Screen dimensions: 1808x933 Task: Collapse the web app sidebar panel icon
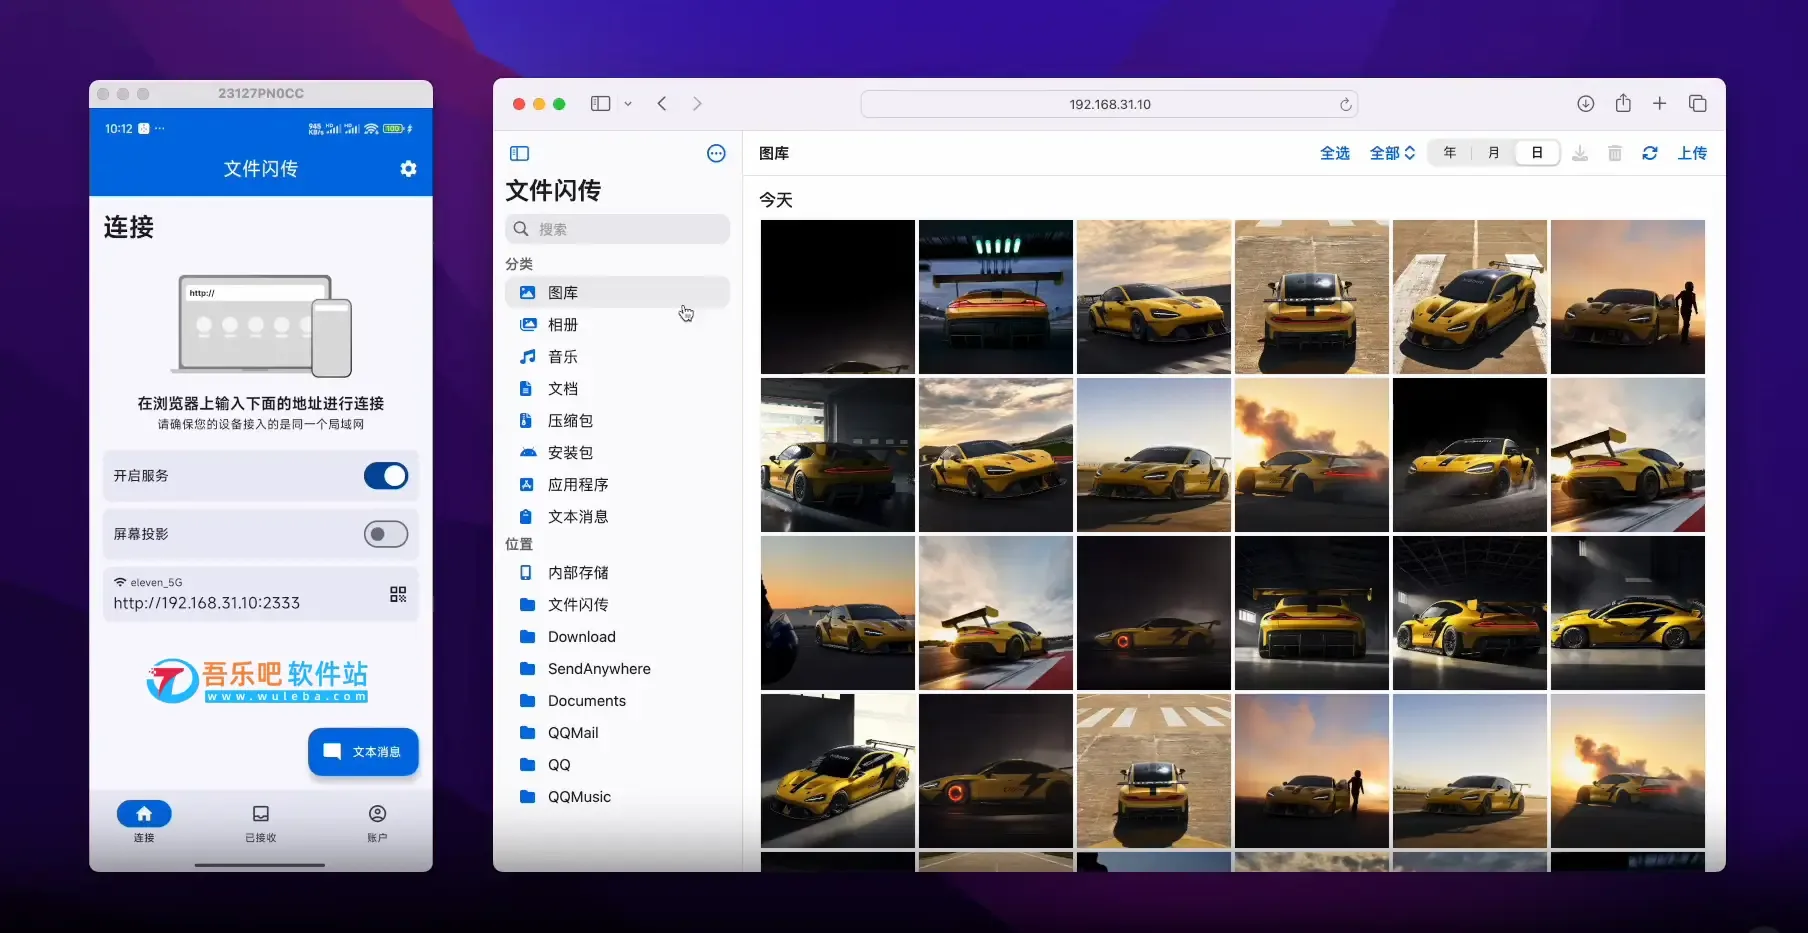click(519, 153)
